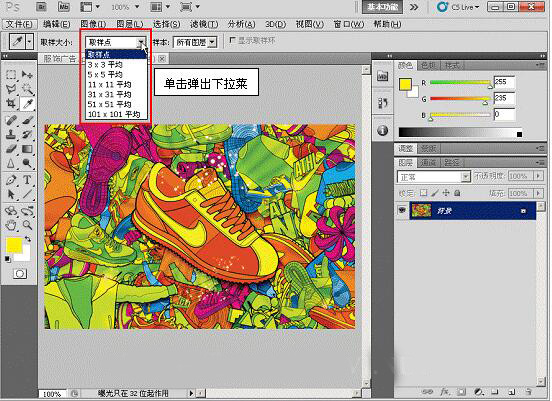The width and height of the screenshot is (552, 401).
Task: Select the Move tool
Action: (27, 74)
